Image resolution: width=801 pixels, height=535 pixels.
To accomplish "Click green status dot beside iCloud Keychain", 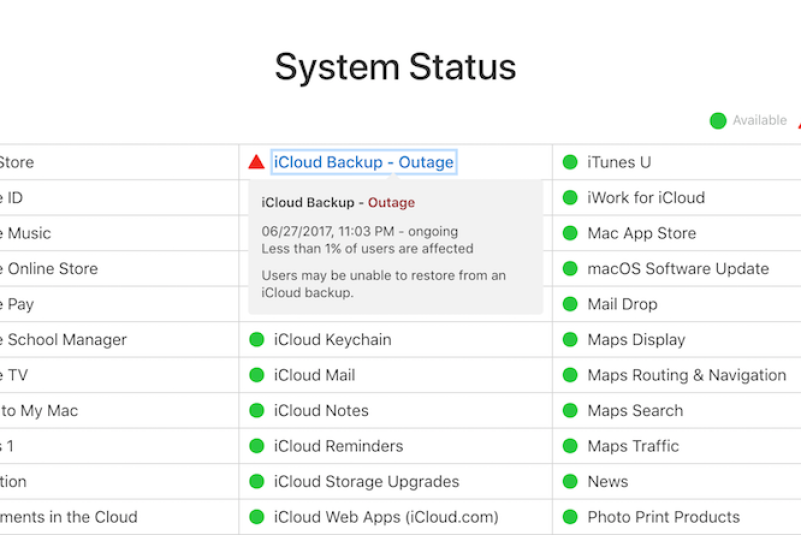I will [256, 340].
